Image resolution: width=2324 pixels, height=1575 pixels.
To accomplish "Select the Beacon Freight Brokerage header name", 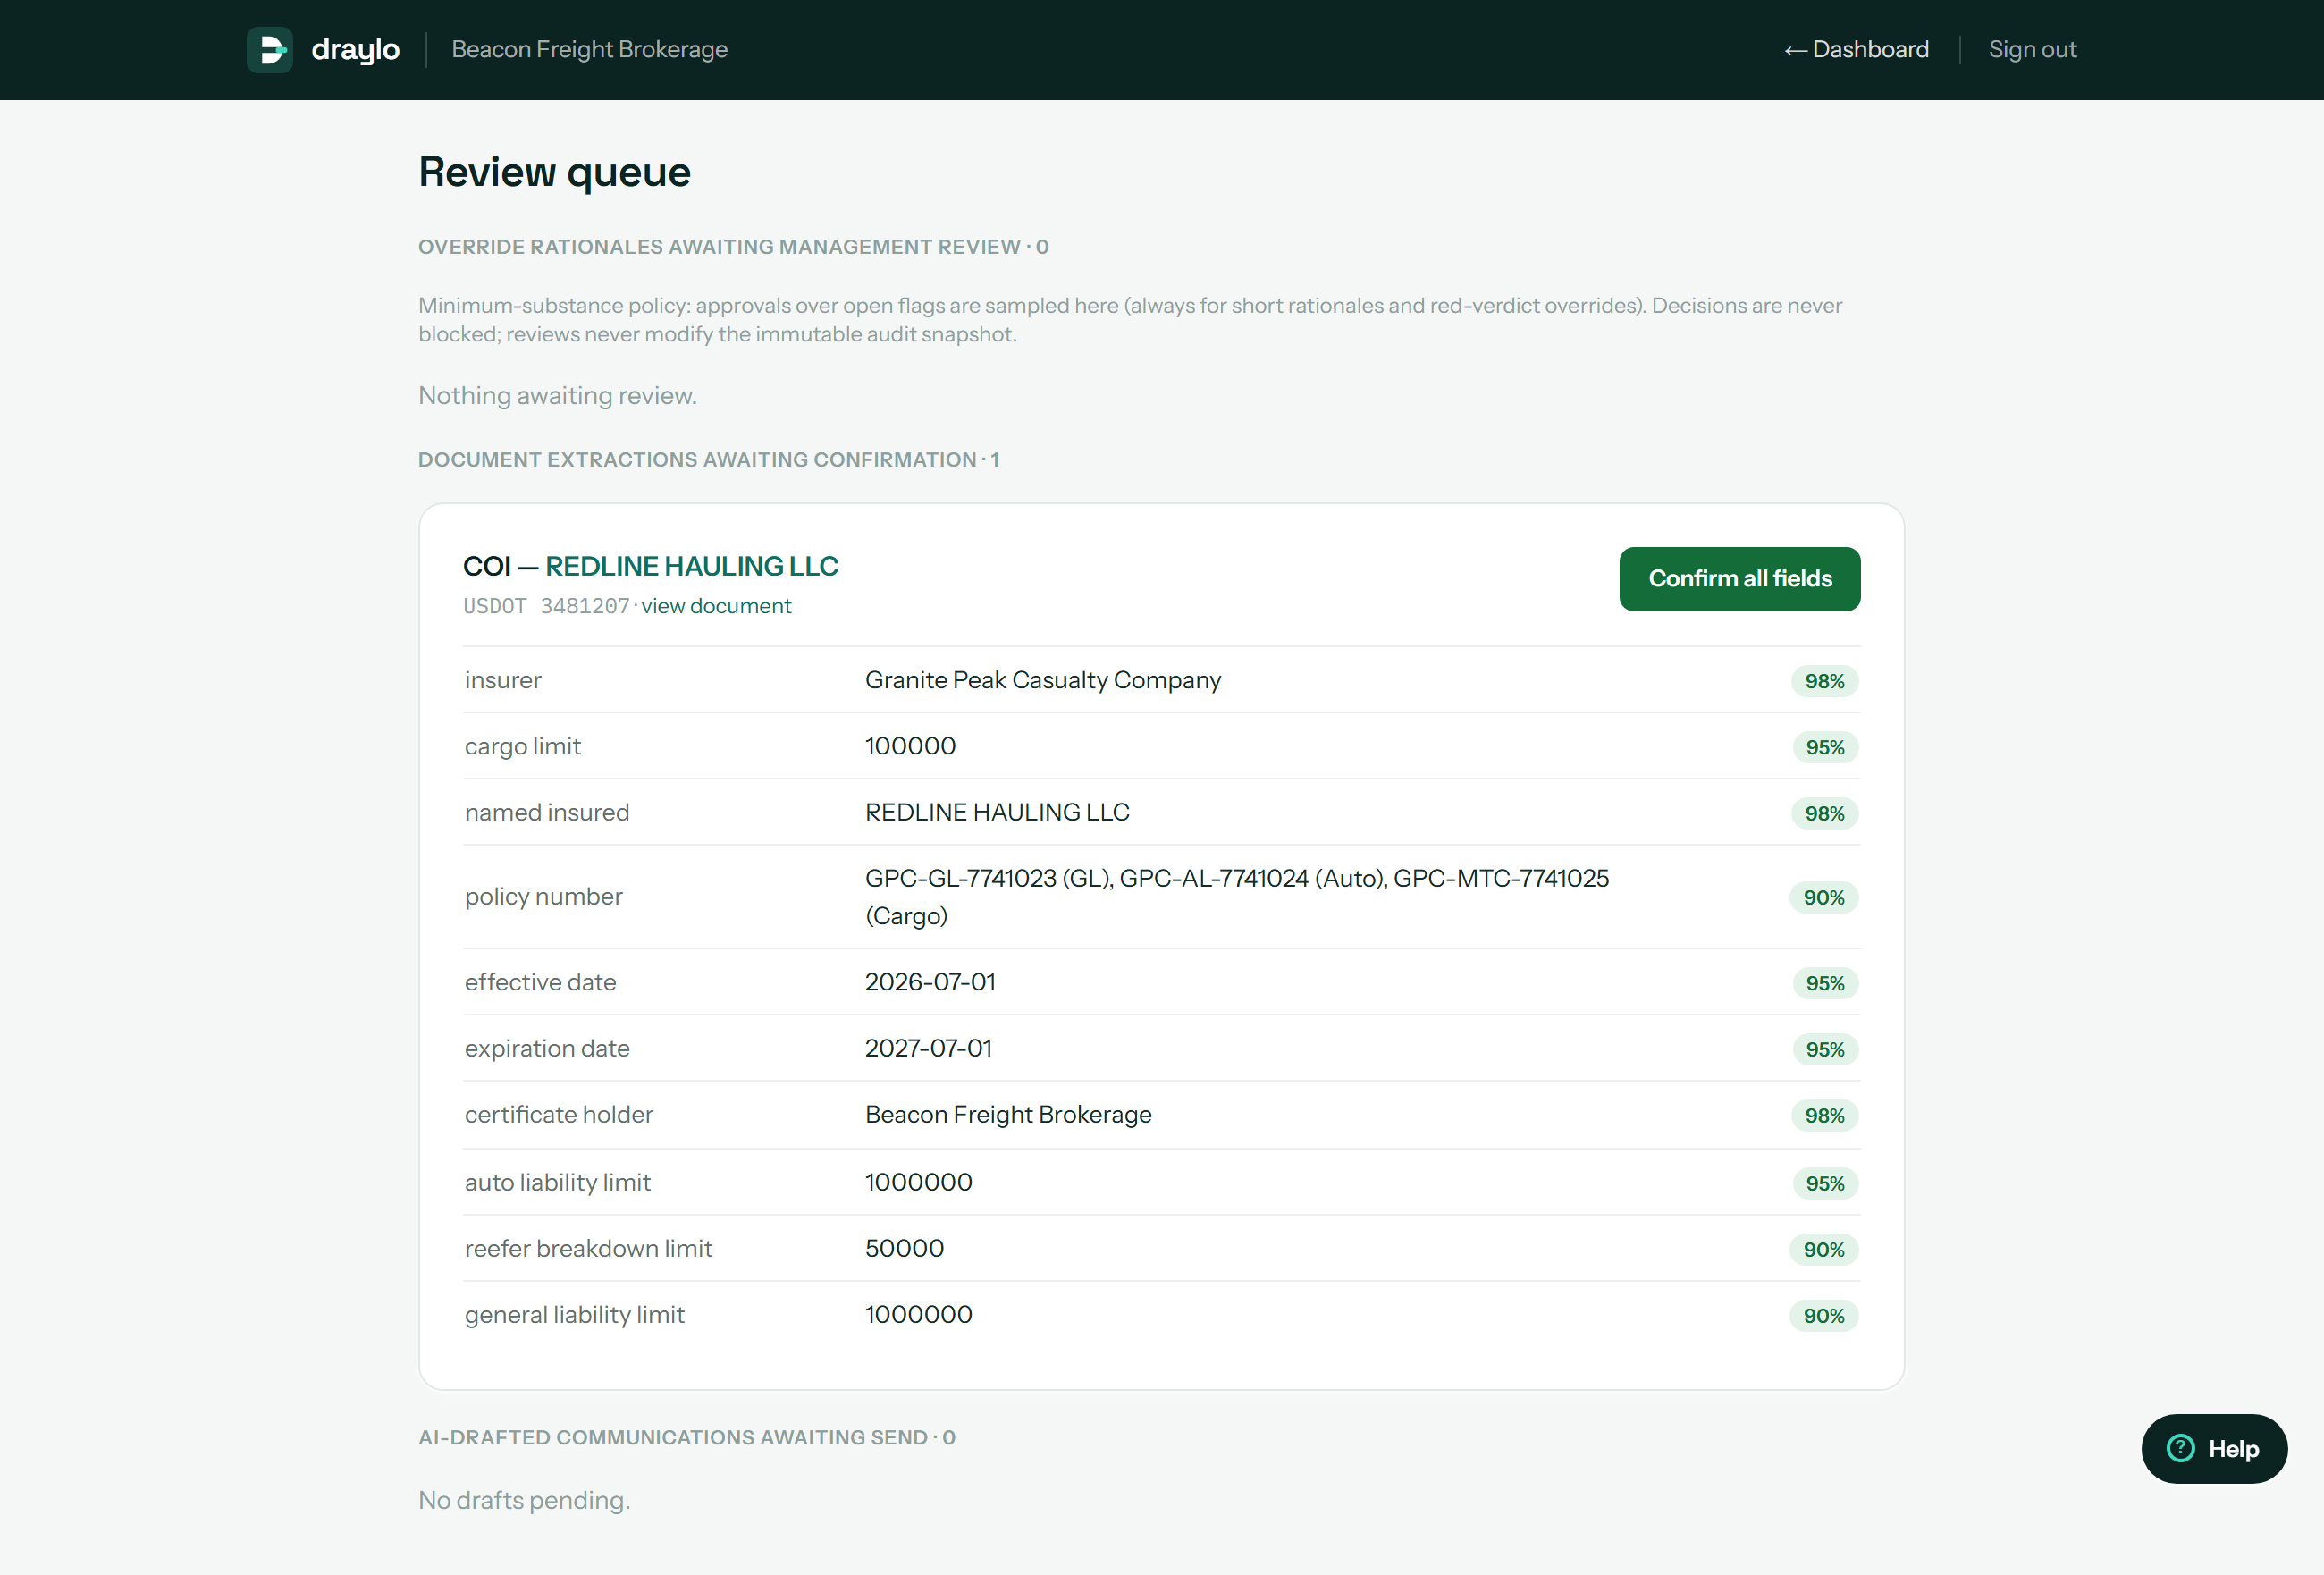I will tap(589, 49).
